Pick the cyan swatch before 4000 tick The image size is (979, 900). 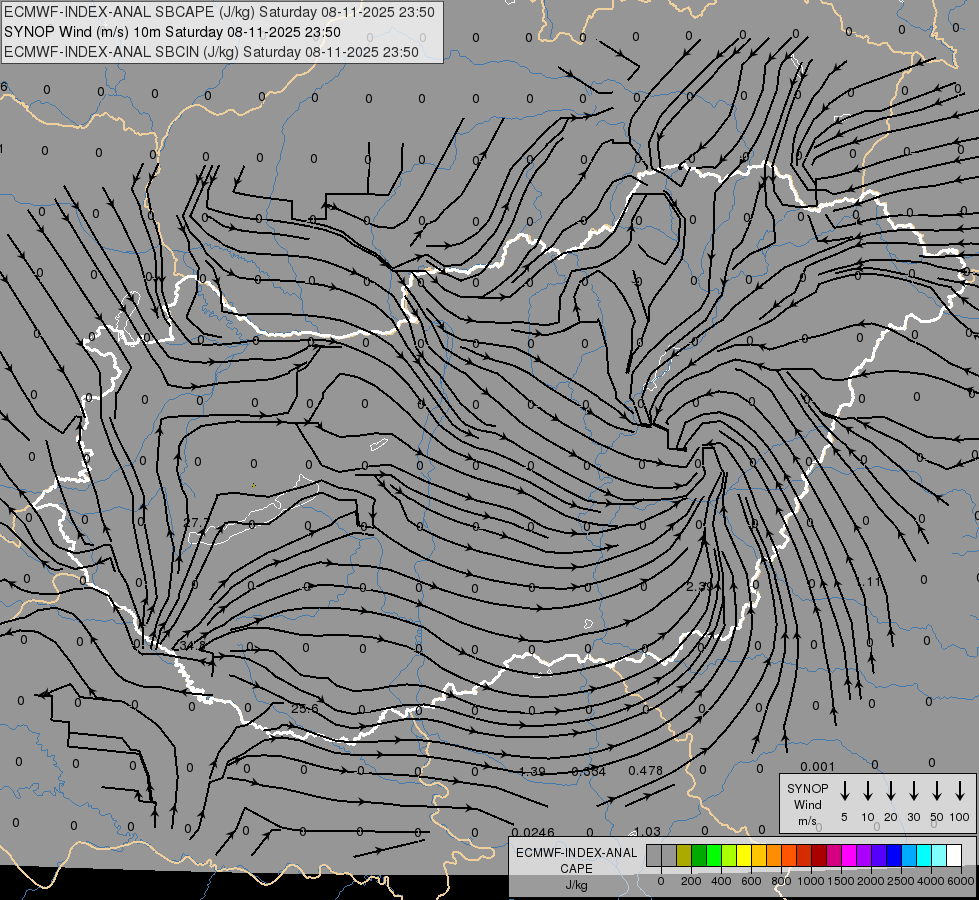924,855
